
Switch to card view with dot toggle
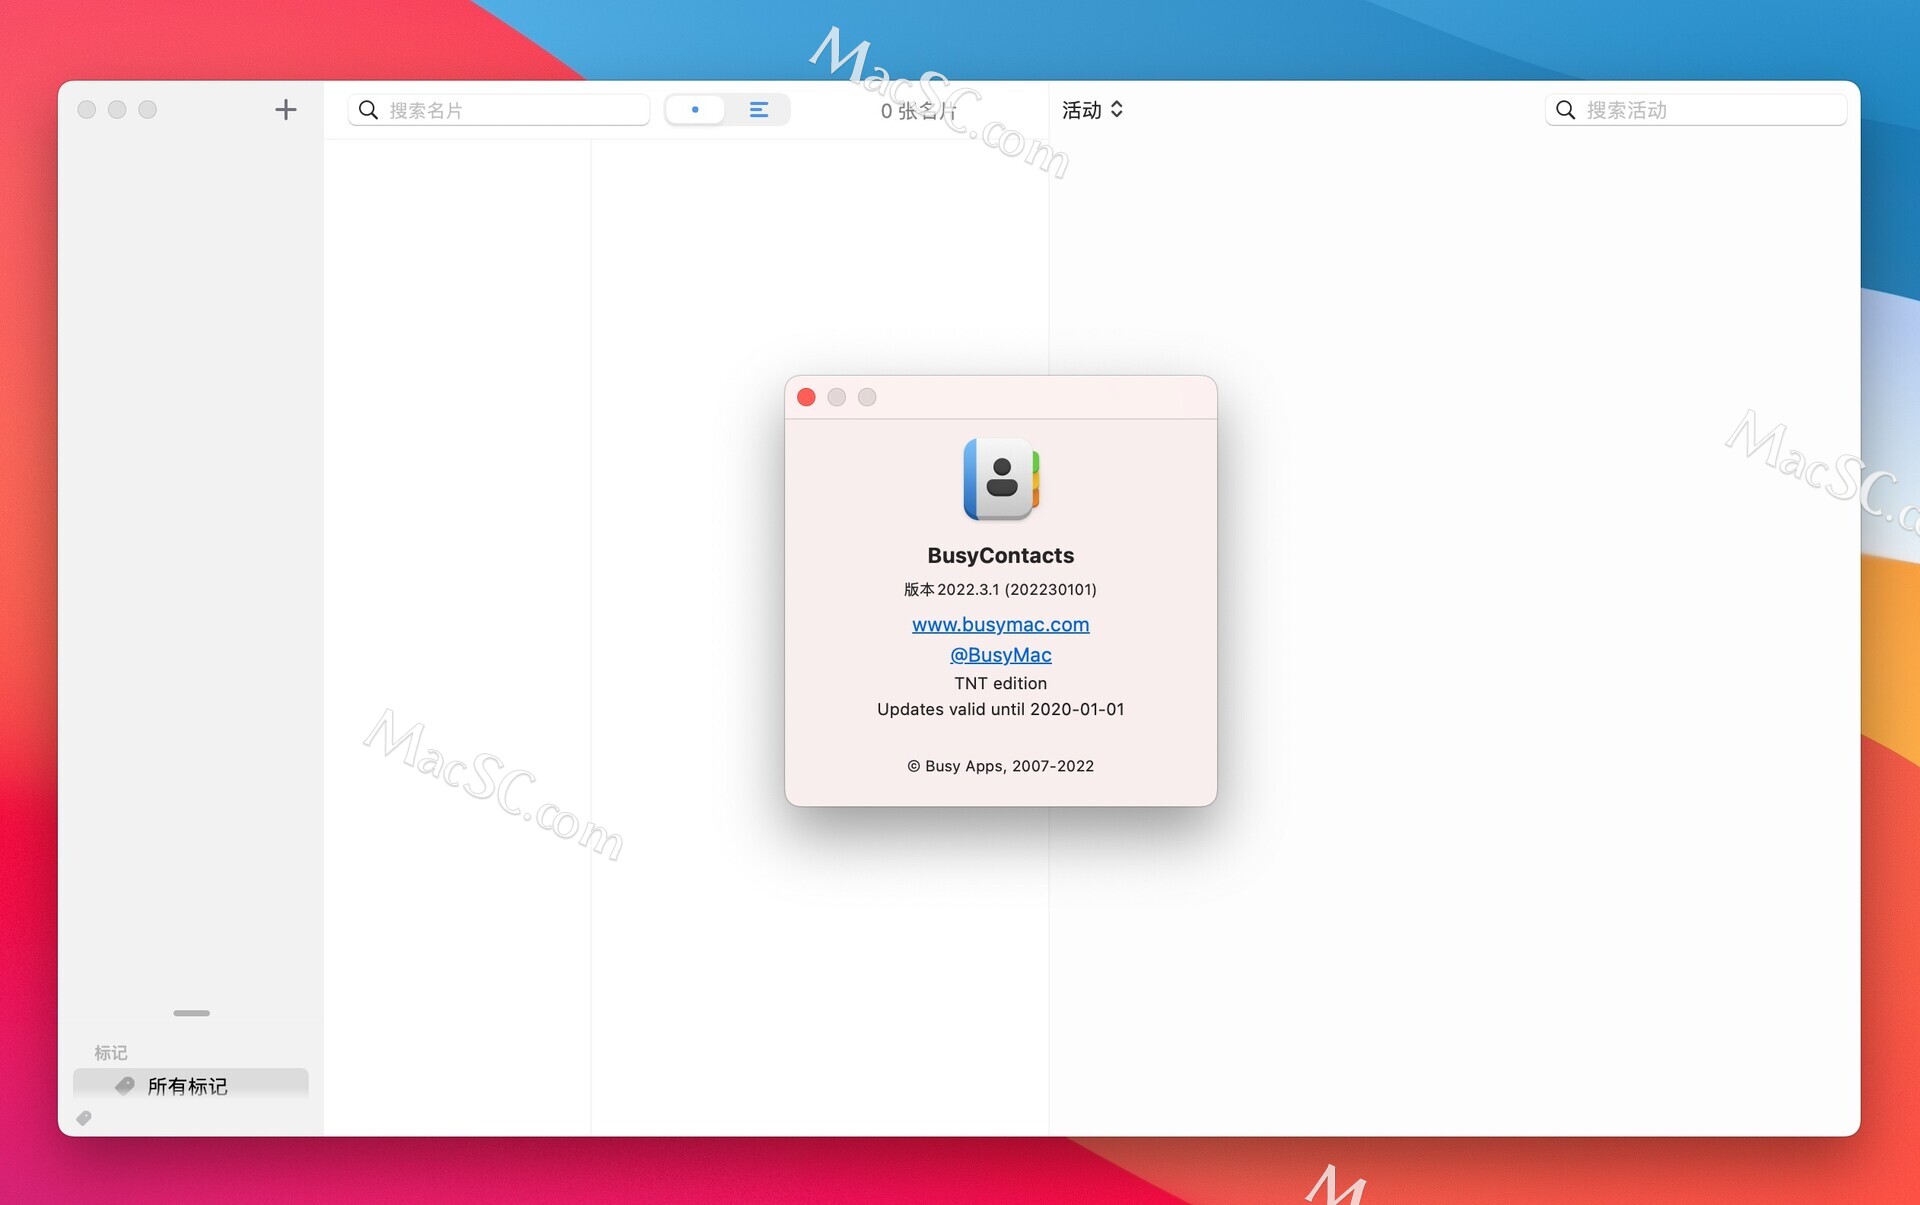pos(694,109)
